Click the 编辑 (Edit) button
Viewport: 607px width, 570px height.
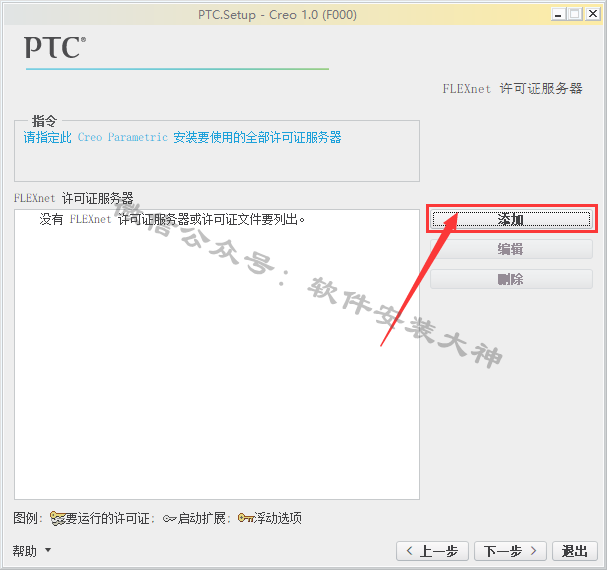point(511,249)
